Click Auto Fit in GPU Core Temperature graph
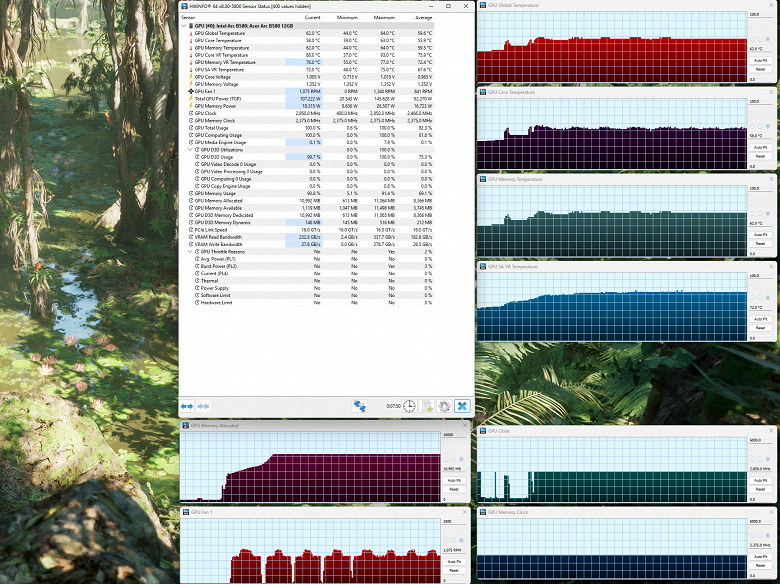 (760, 148)
